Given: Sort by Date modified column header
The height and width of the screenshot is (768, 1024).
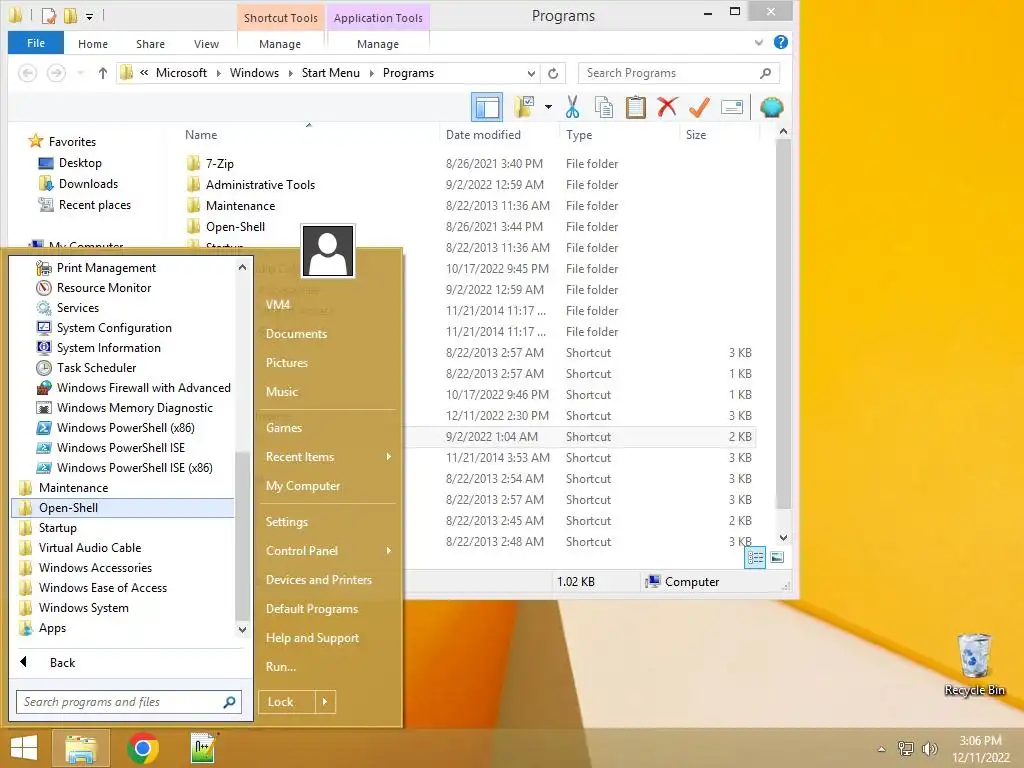Looking at the screenshot, I should pyautogui.click(x=483, y=135).
